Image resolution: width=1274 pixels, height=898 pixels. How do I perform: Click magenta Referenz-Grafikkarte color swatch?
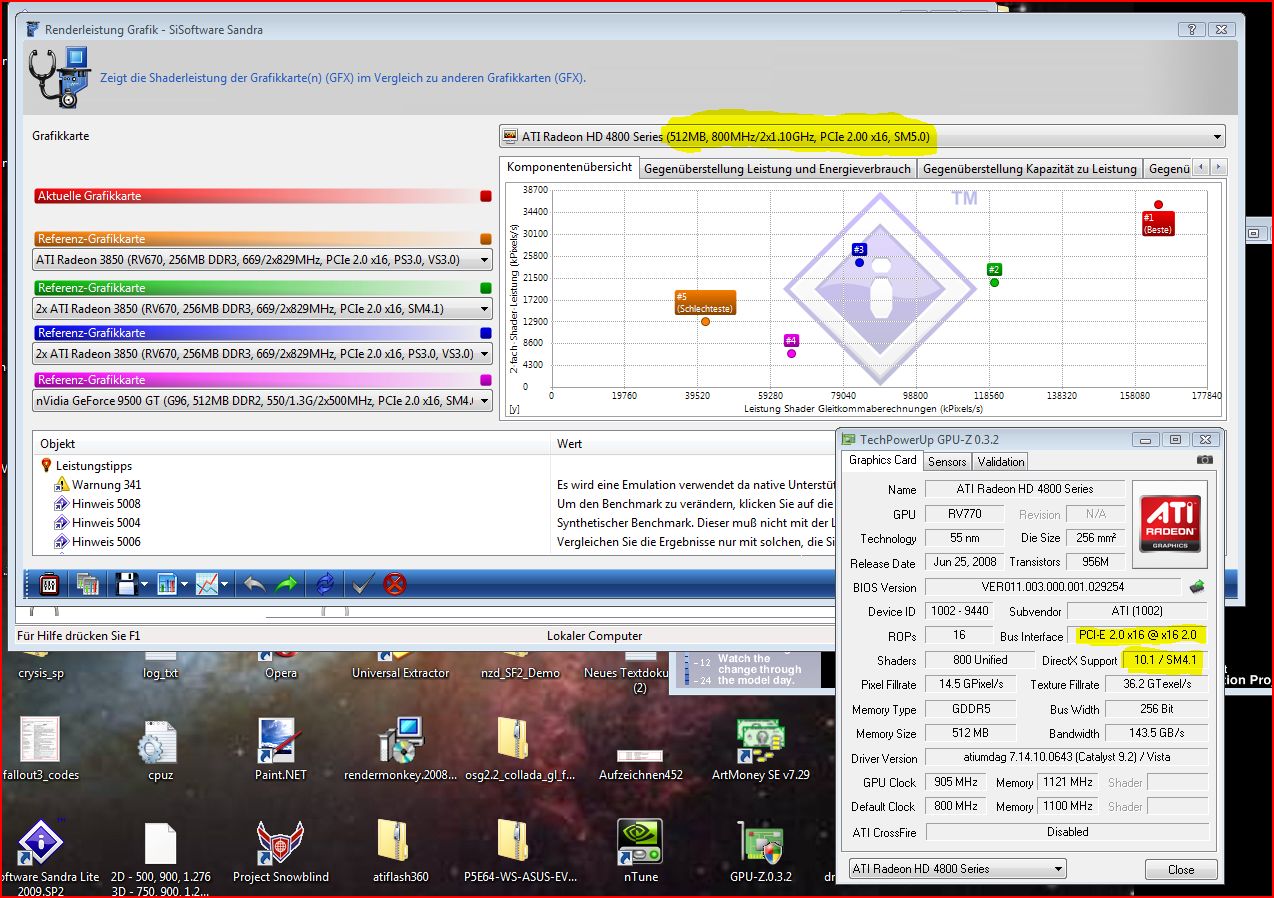486,380
